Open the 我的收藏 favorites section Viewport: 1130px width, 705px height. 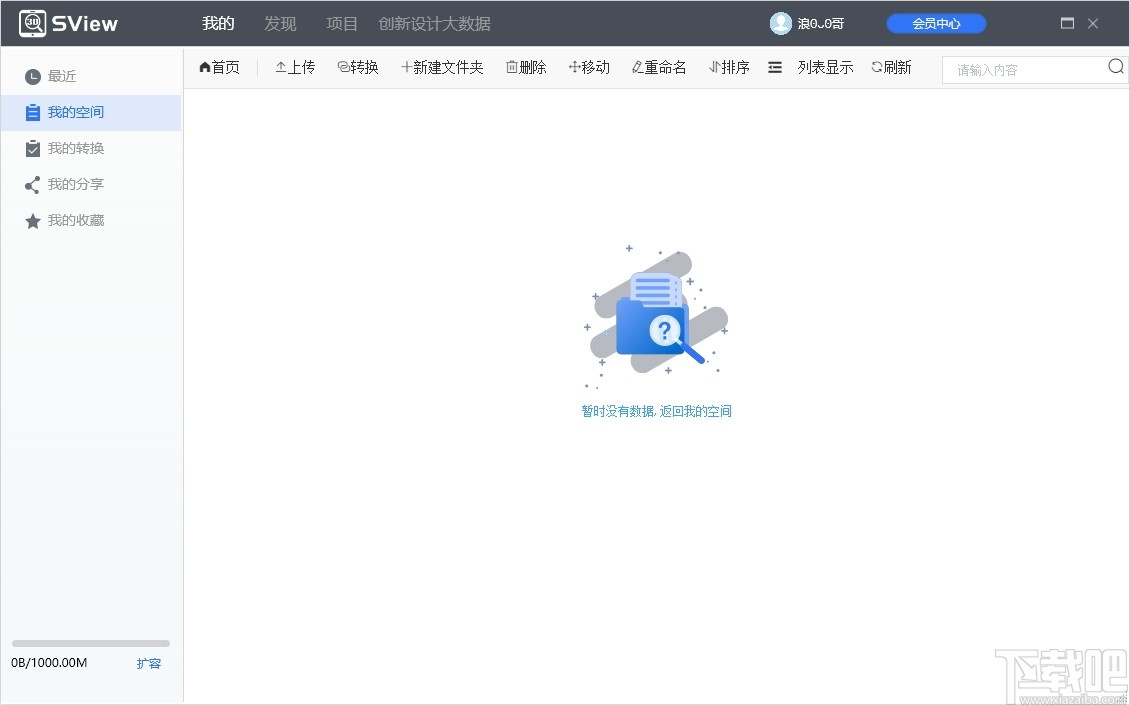(75, 220)
